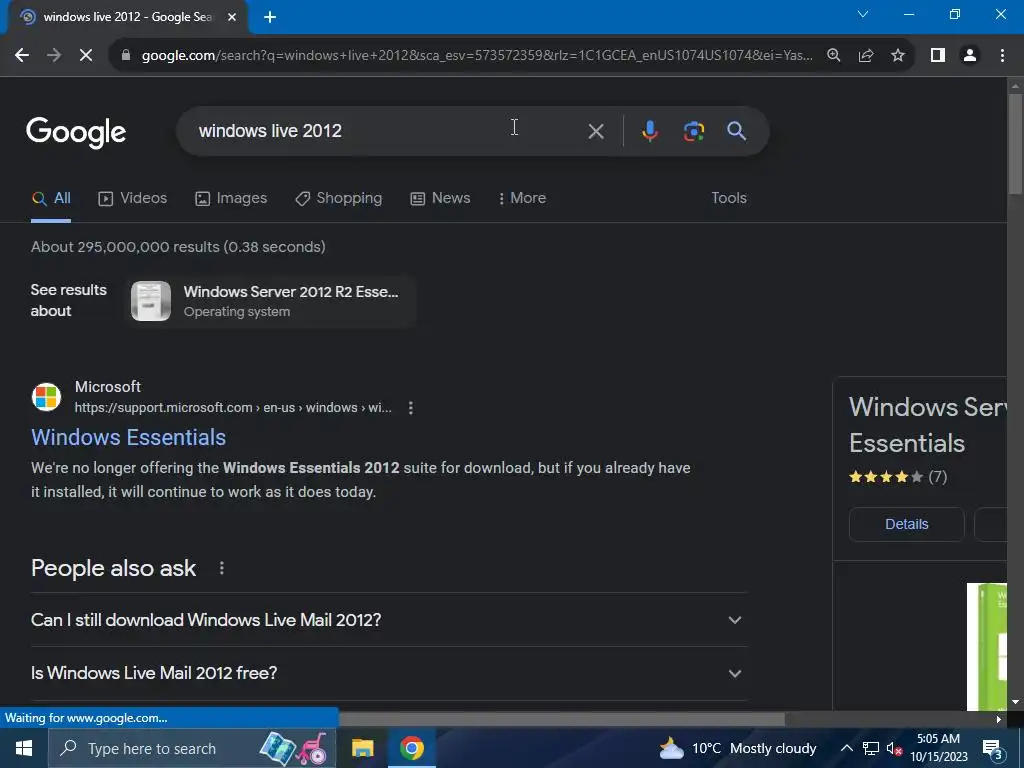The width and height of the screenshot is (1024, 768).
Task: Open the Windows Essentials result link
Action: click(129, 438)
